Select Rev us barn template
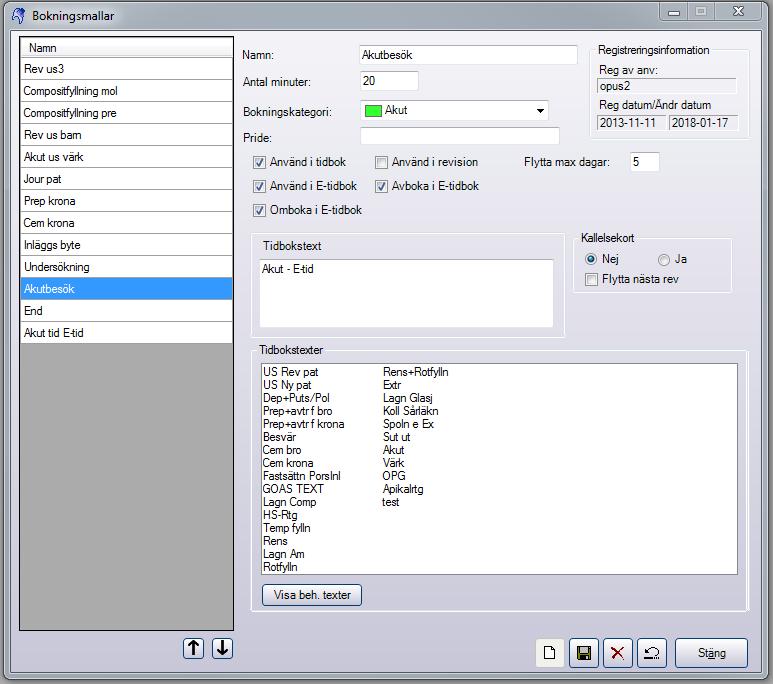773x684 pixels. coord(127,135)
